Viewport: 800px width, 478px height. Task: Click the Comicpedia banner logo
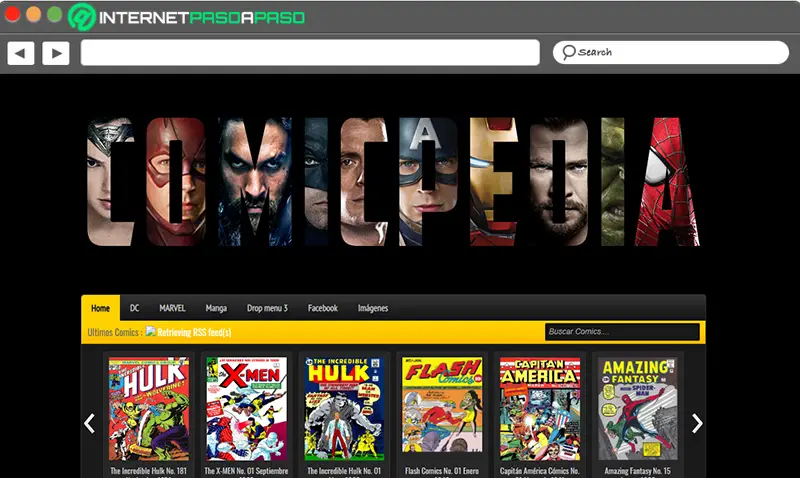click(x=393, y=182)
